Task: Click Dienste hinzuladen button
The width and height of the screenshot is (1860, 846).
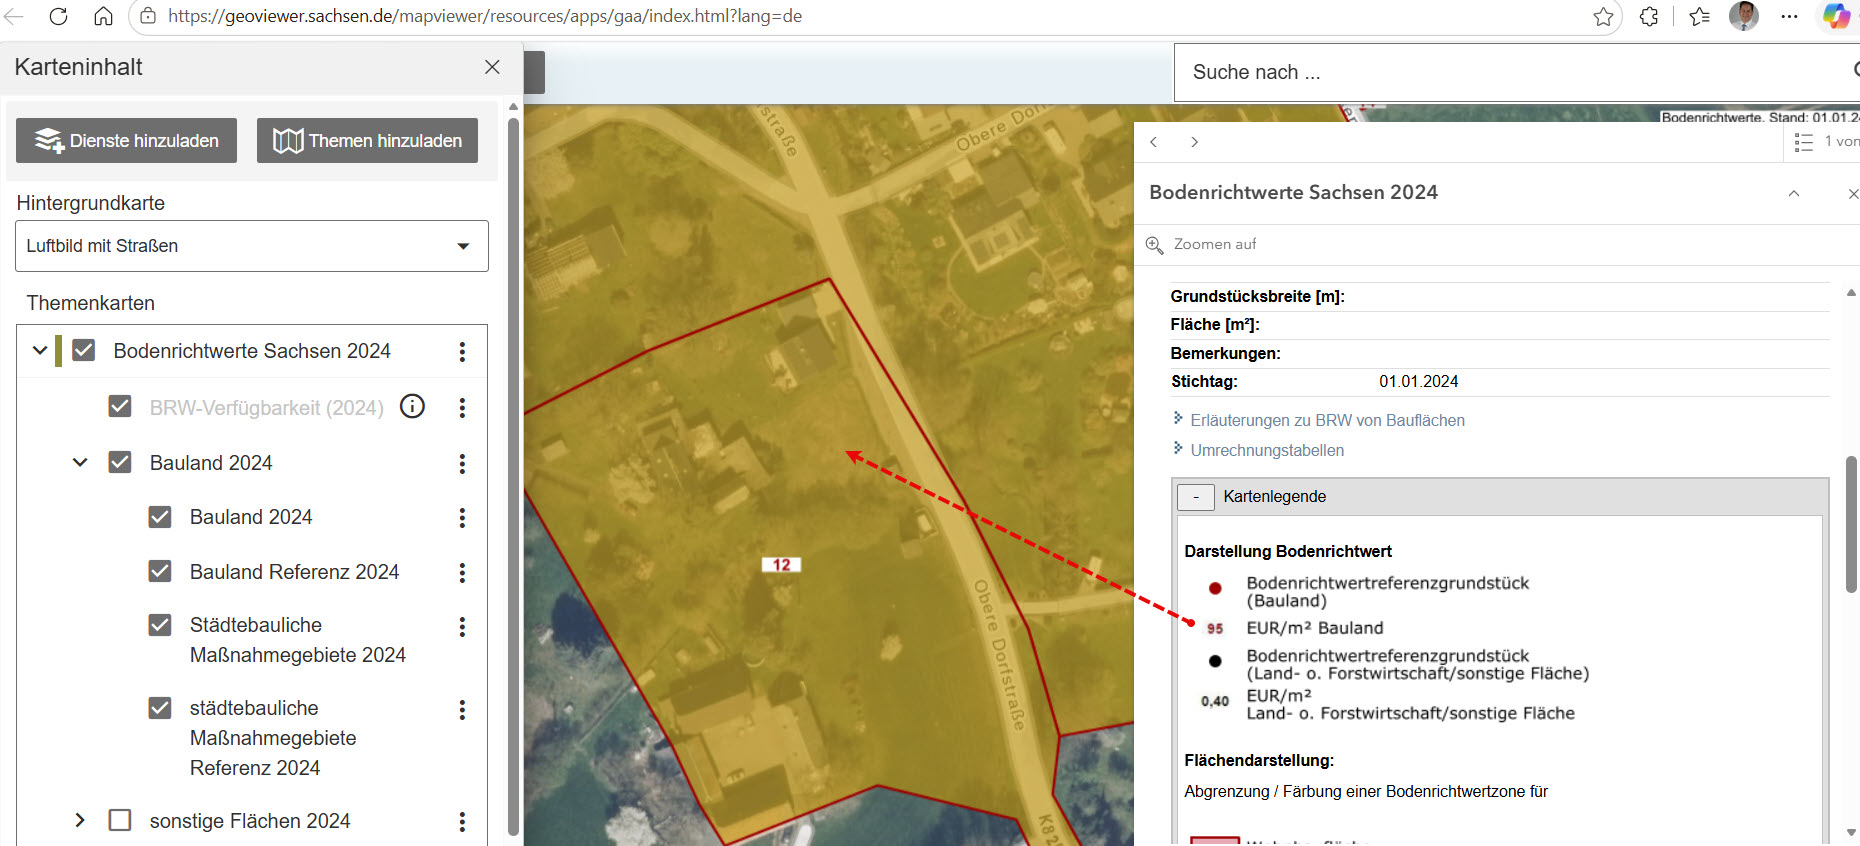Action: (x=126, y=141)
